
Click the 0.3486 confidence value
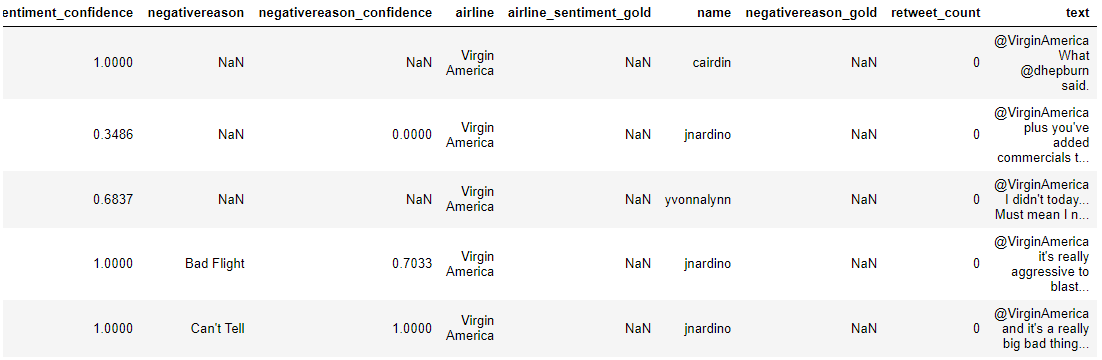click(x=112, y=135)
